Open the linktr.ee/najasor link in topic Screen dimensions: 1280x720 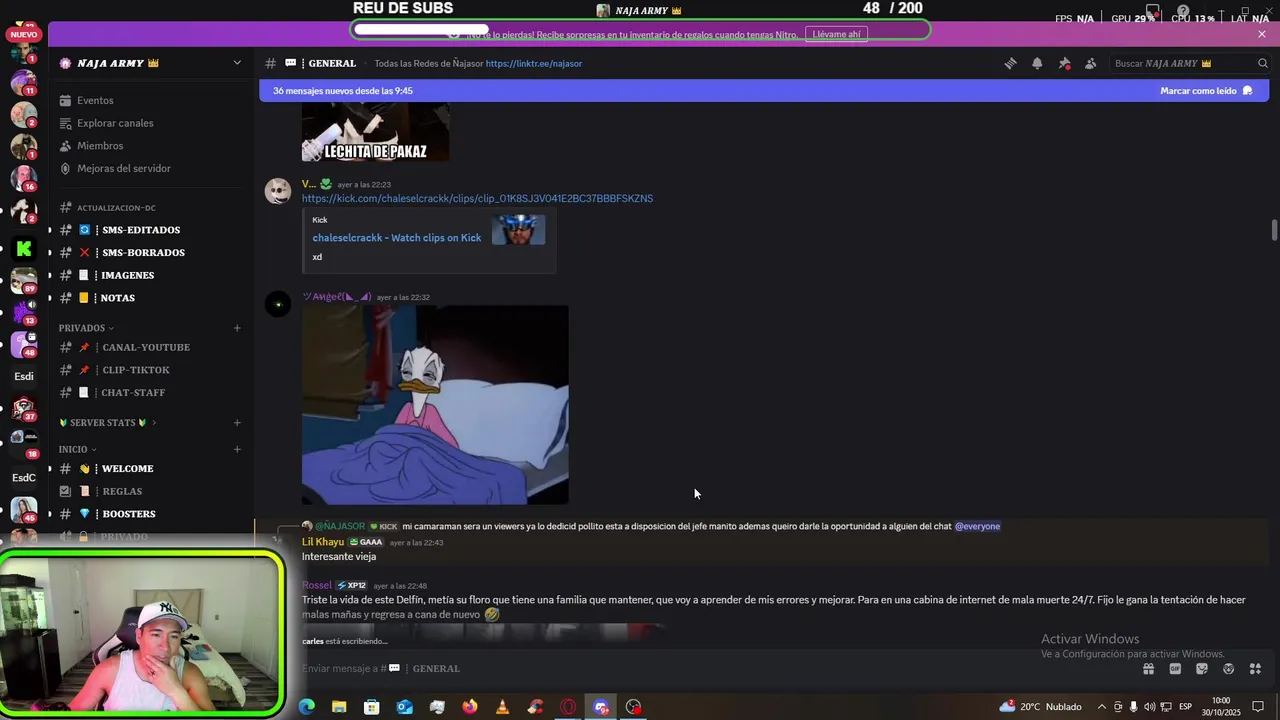[534, 63]
